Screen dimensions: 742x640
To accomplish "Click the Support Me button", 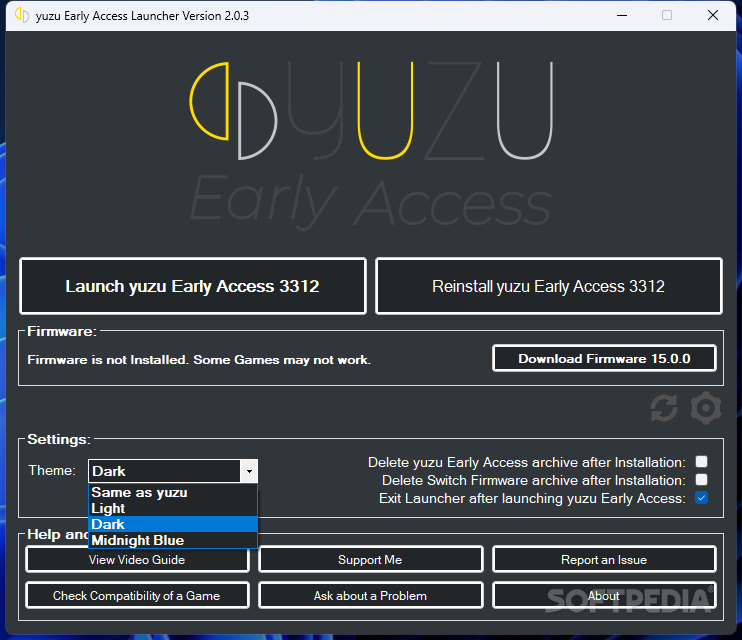I will pos(371,560).
